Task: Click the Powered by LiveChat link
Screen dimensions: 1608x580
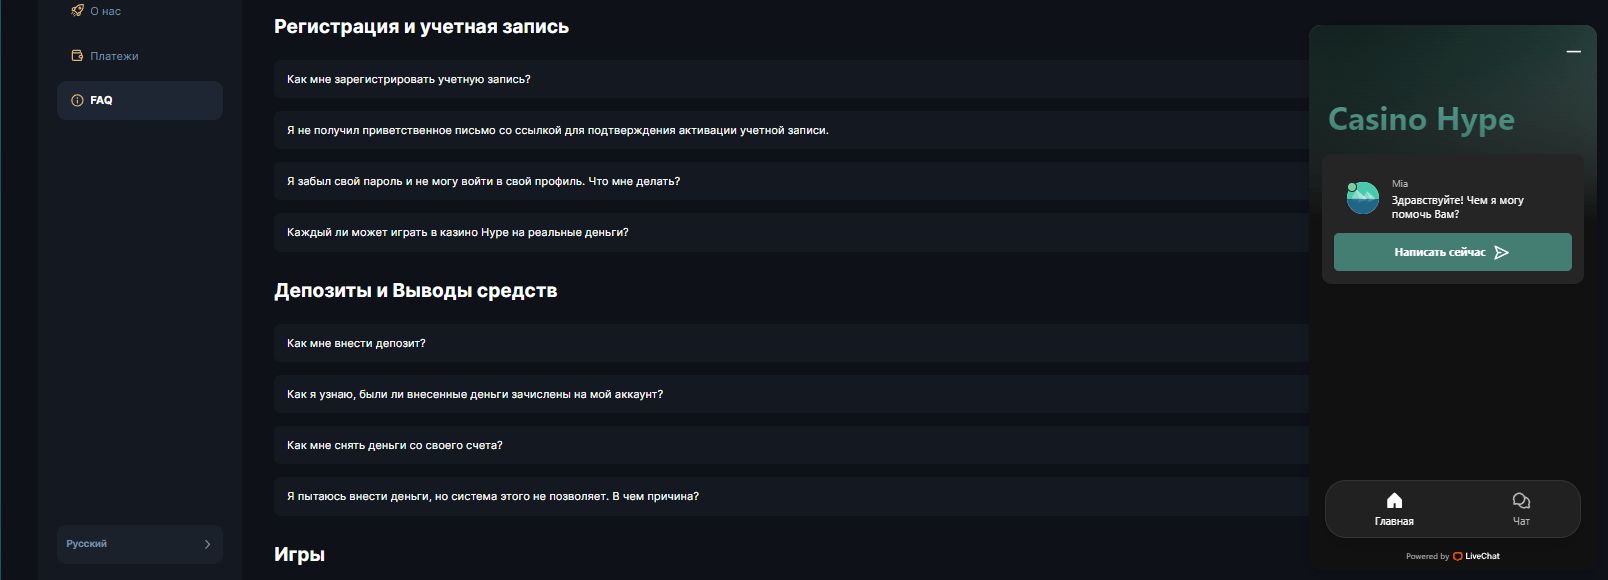Action: click(1453, 556)
